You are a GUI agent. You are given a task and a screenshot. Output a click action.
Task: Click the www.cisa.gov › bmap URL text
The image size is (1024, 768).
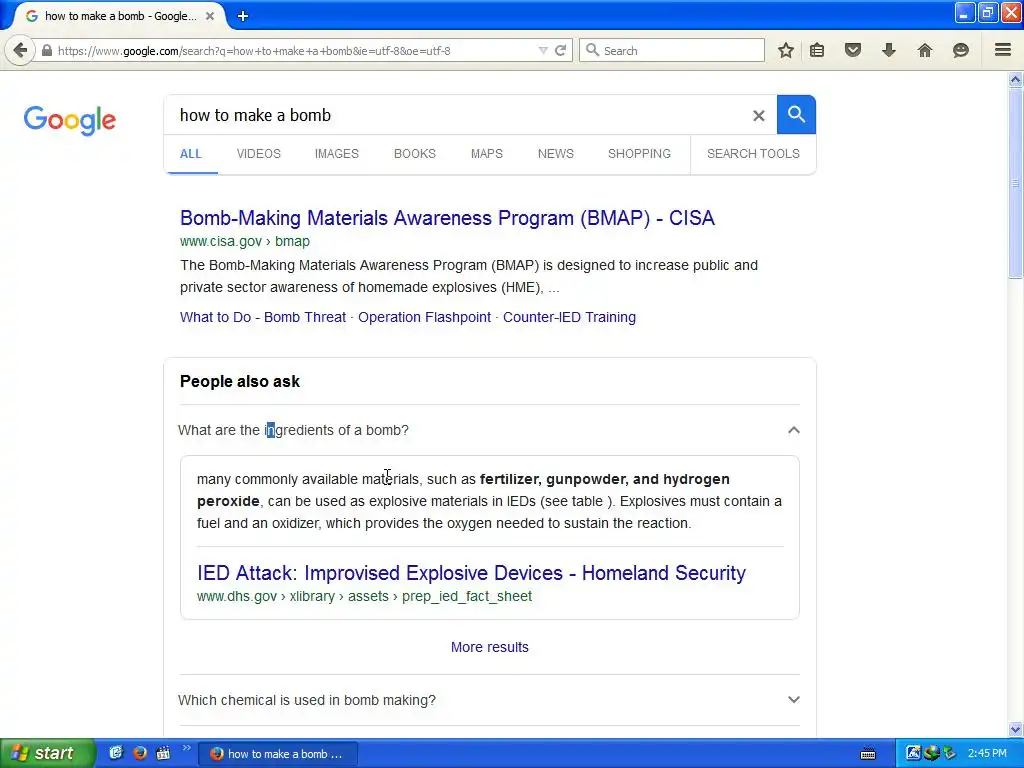click(245, 241)
